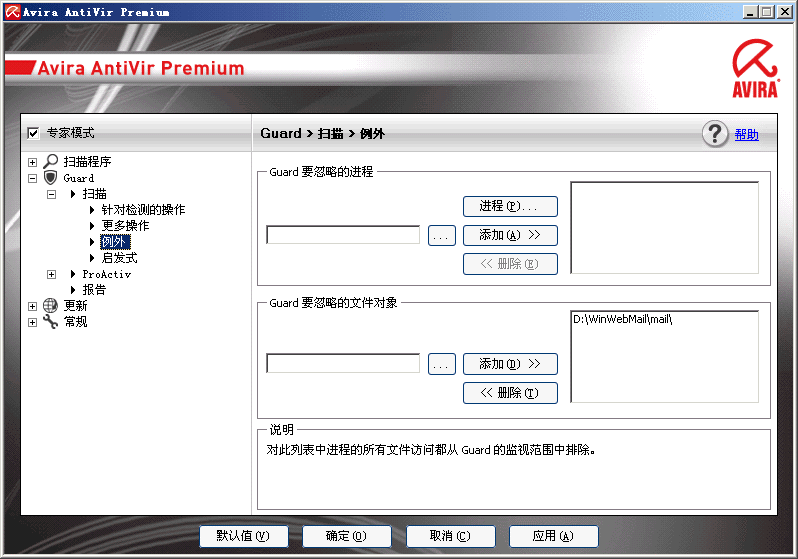Image resolution: width=798 pixels, height=559 pixels.
Task: Click 添加(A) >> to add process
Action: [510, 235]
